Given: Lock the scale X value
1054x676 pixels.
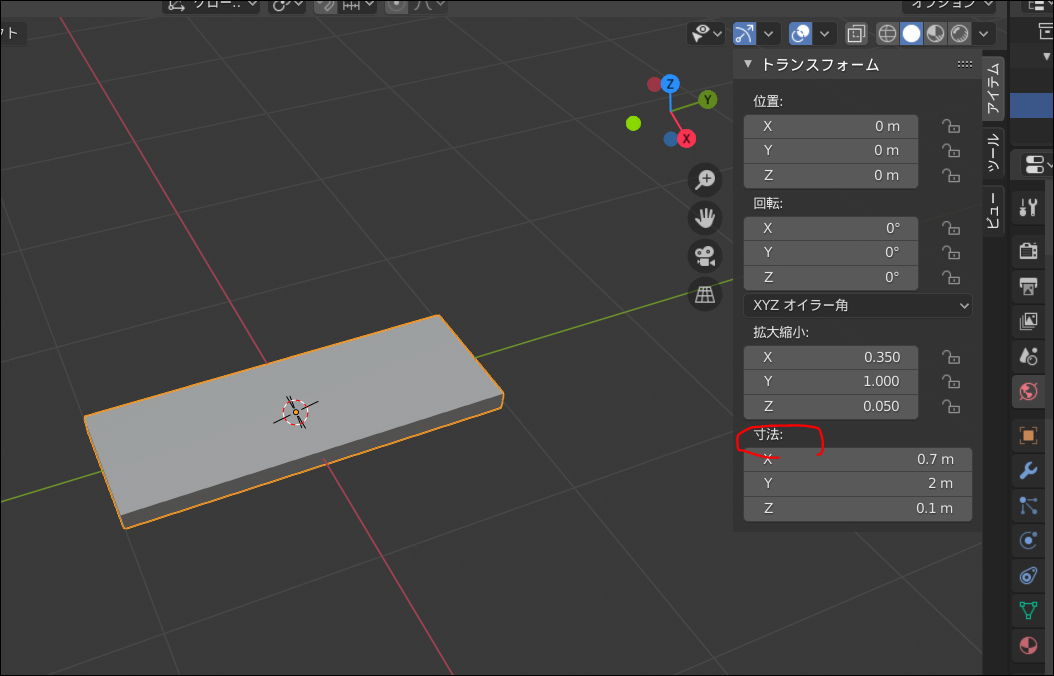Looking at the screenshot, I should tap(950, 357).
